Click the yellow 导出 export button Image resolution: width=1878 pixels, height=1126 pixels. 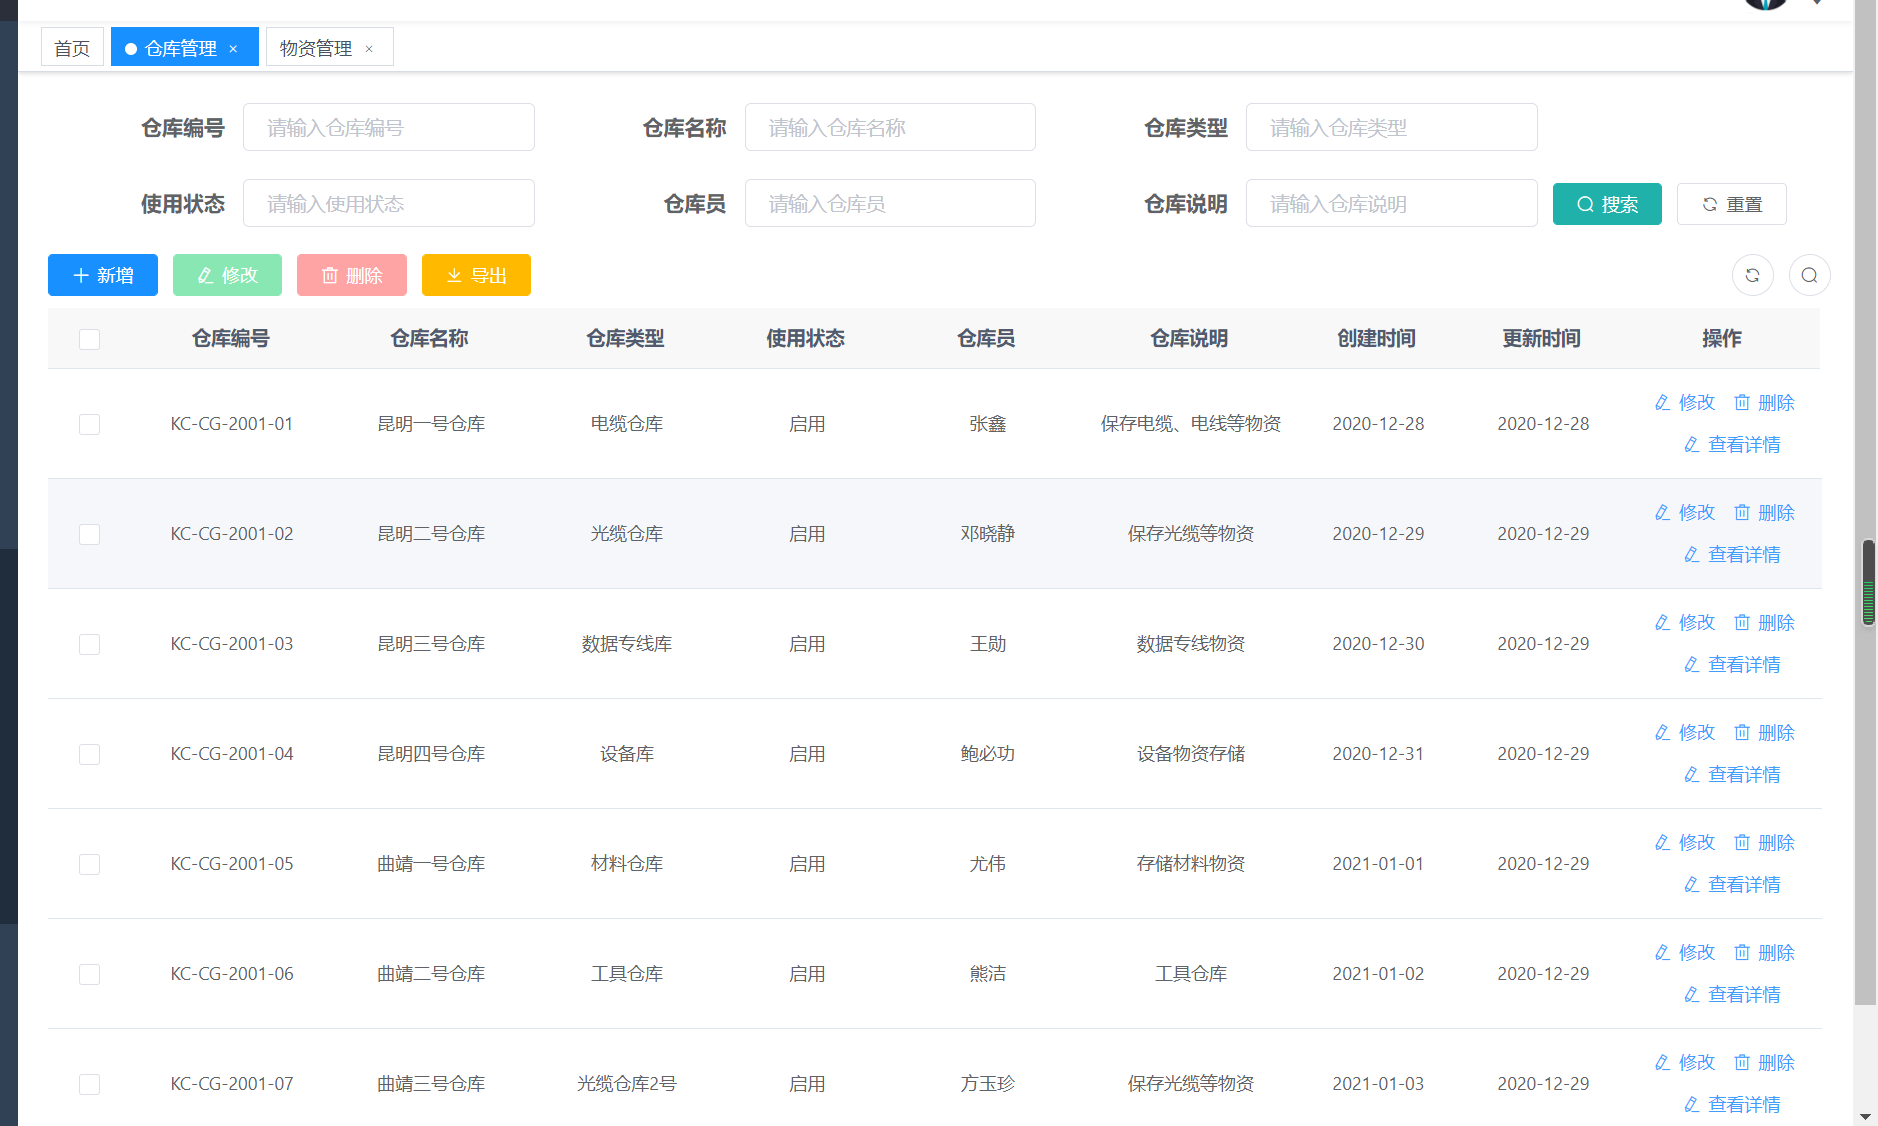coord(476,275)
